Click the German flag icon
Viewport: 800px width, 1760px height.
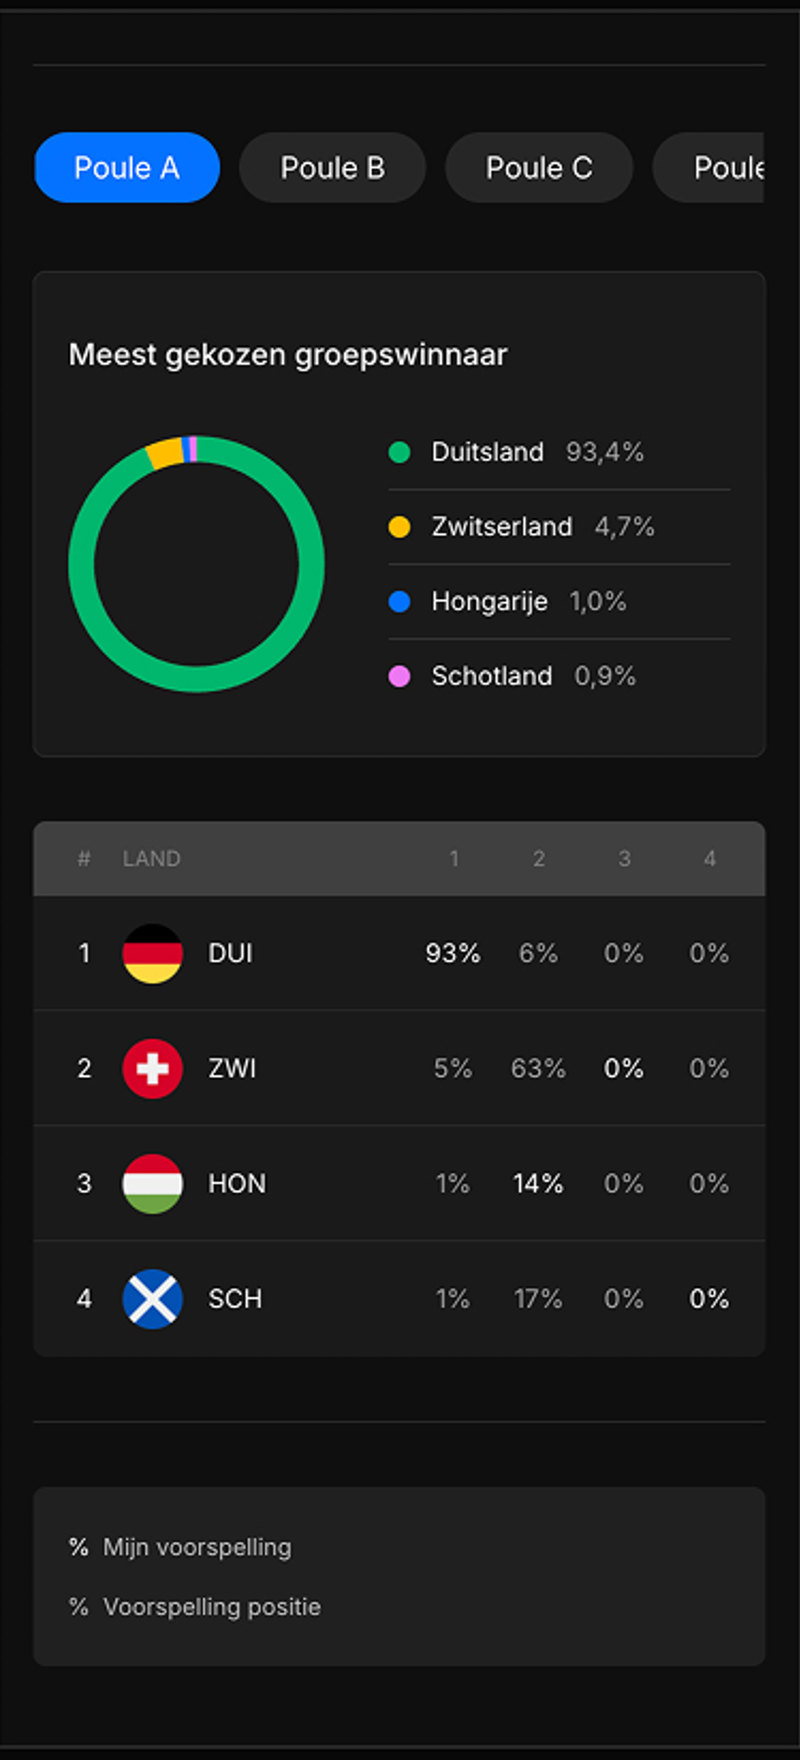152,953
